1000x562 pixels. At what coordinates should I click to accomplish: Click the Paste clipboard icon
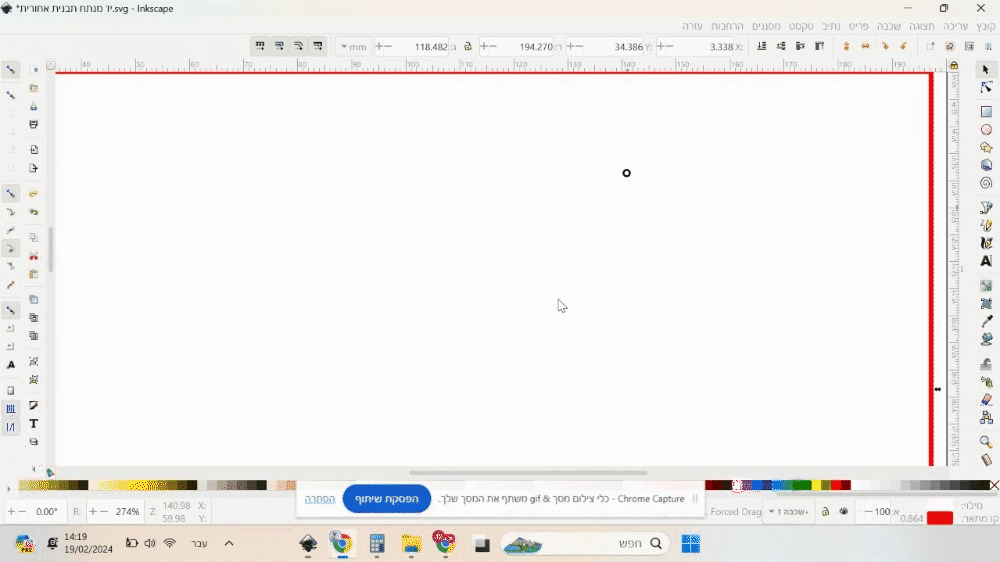[x=34, y=274]
